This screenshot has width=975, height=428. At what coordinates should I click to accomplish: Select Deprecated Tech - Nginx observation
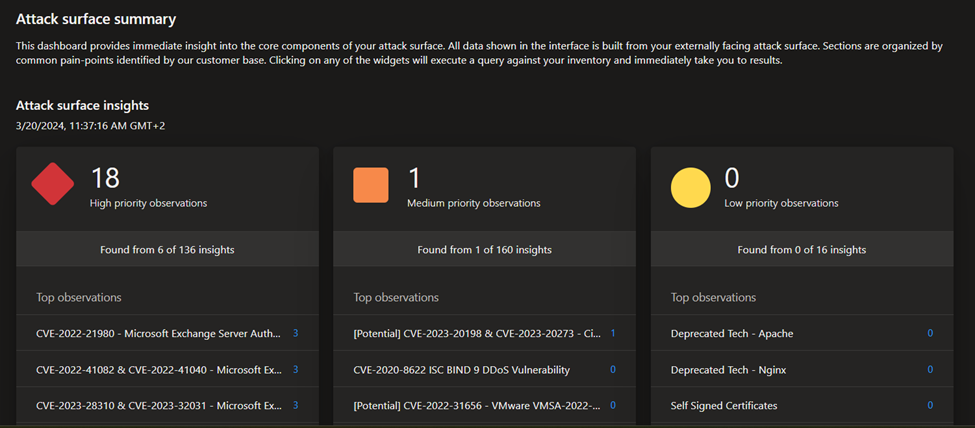point(802,370)
